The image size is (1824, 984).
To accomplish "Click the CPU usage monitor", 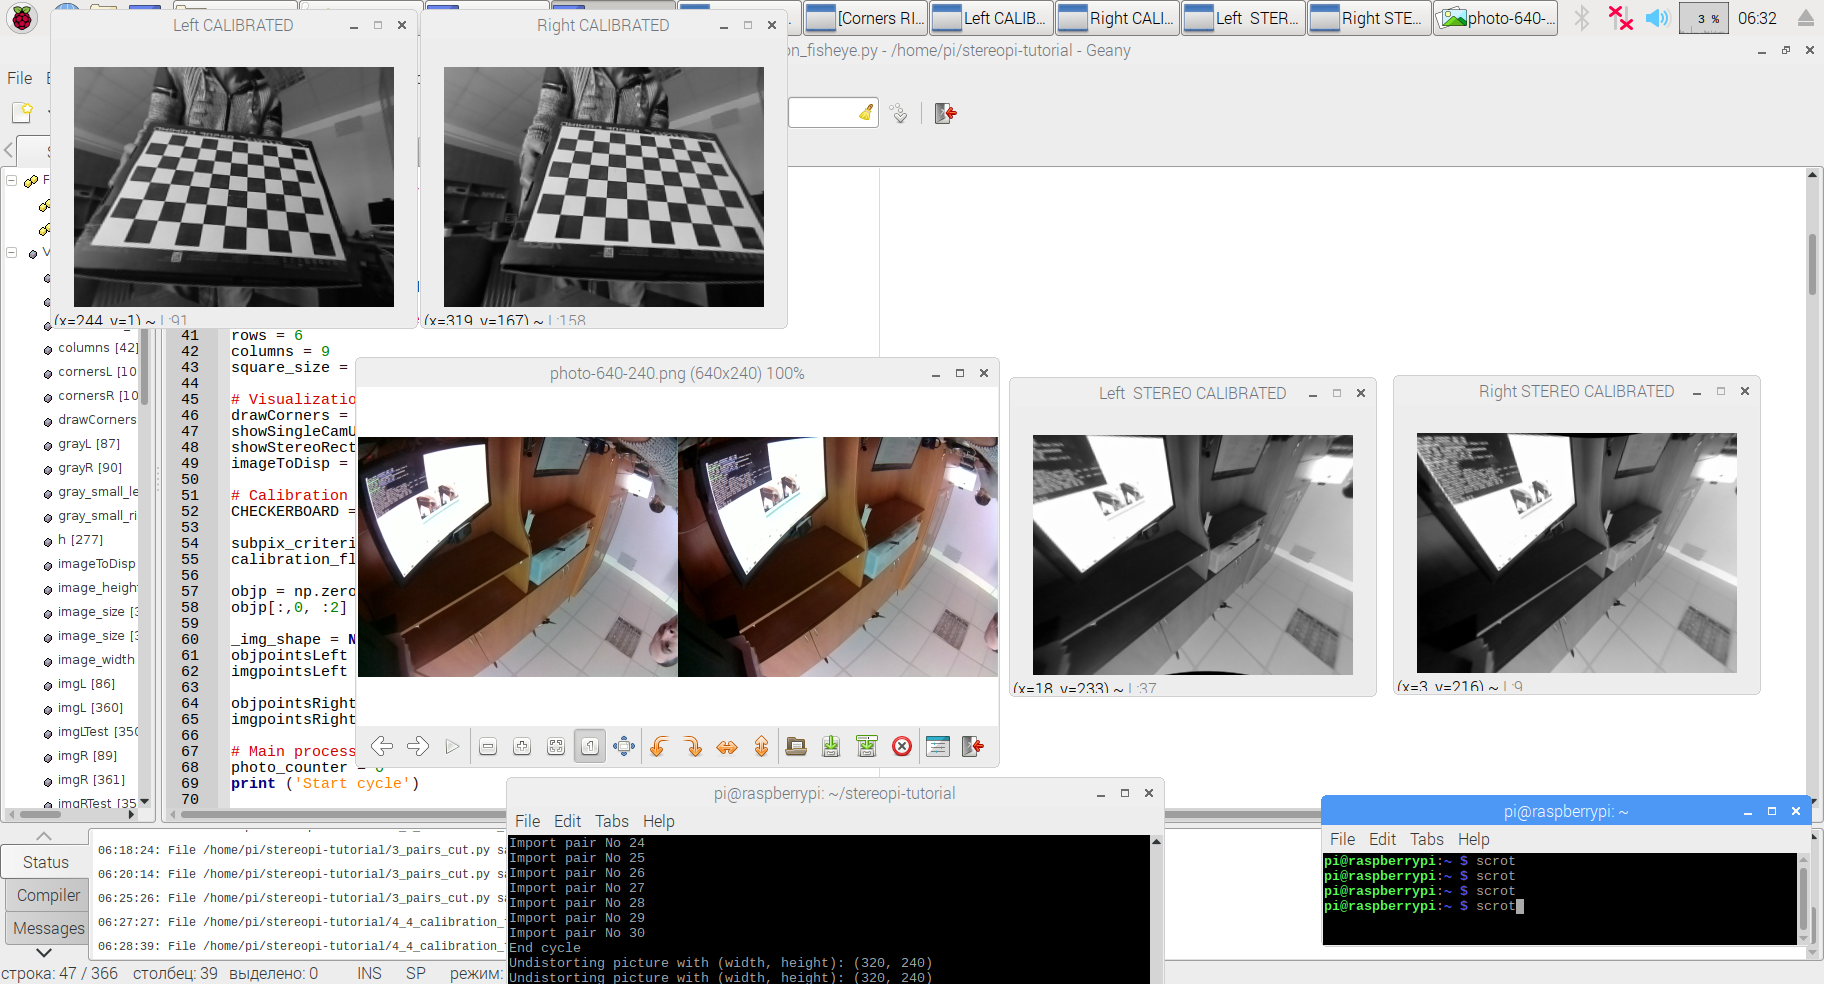I will 1704,18.
